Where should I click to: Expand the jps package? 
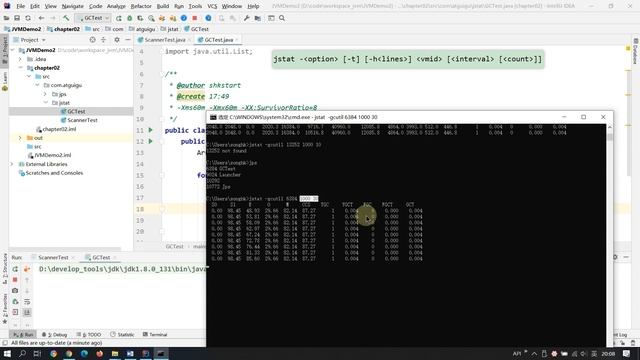click(x=45, y=94)
